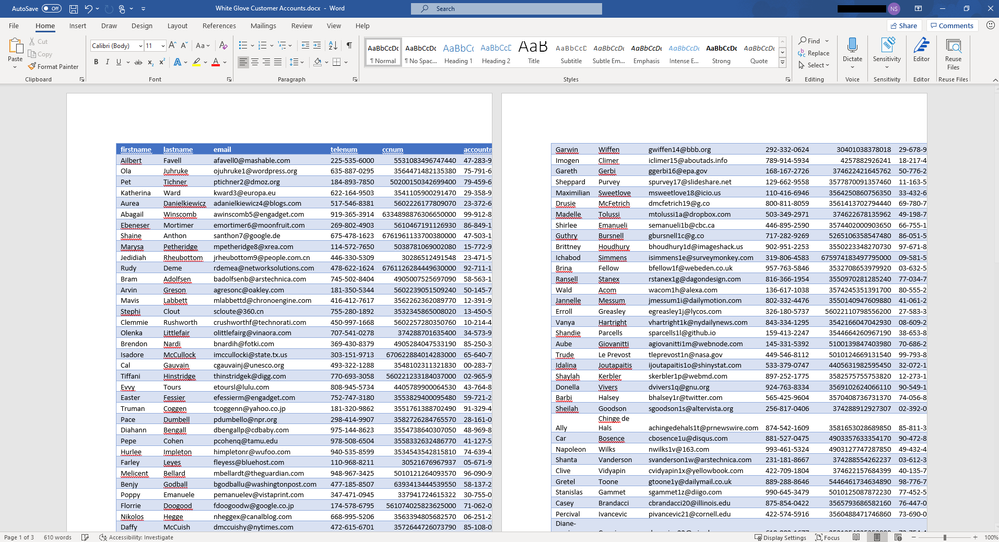Apply red font color
Image resolution: width=999 pixels, height=542 pixels.
point(215,62)
